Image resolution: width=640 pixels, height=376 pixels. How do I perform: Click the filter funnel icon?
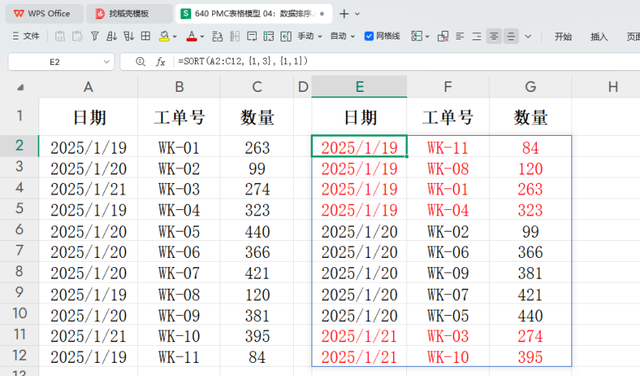[95, 36]
